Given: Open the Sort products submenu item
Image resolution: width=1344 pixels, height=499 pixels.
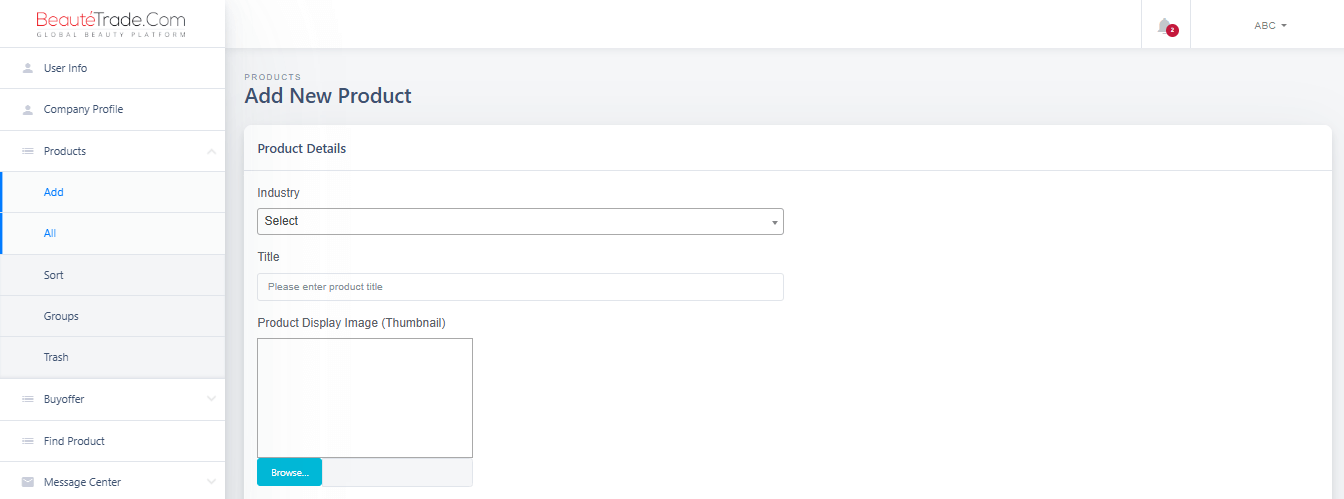Looking at the screenshot, I should click(54, 275).
